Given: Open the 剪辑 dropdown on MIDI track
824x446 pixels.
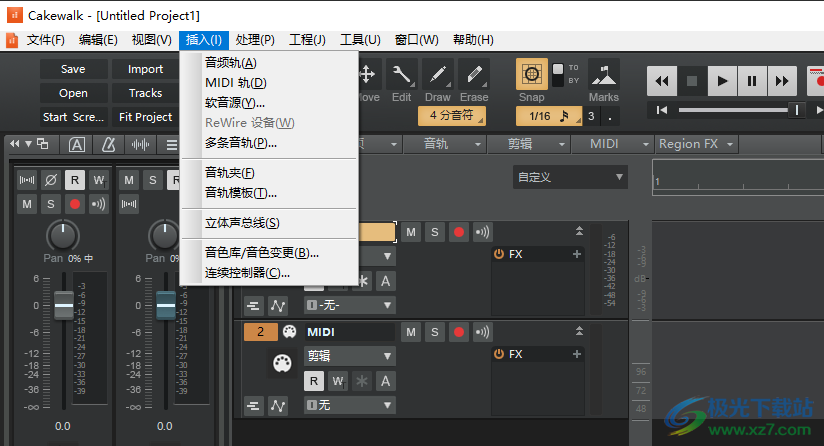Looking at the screenshot, I should tap(349, 356).
